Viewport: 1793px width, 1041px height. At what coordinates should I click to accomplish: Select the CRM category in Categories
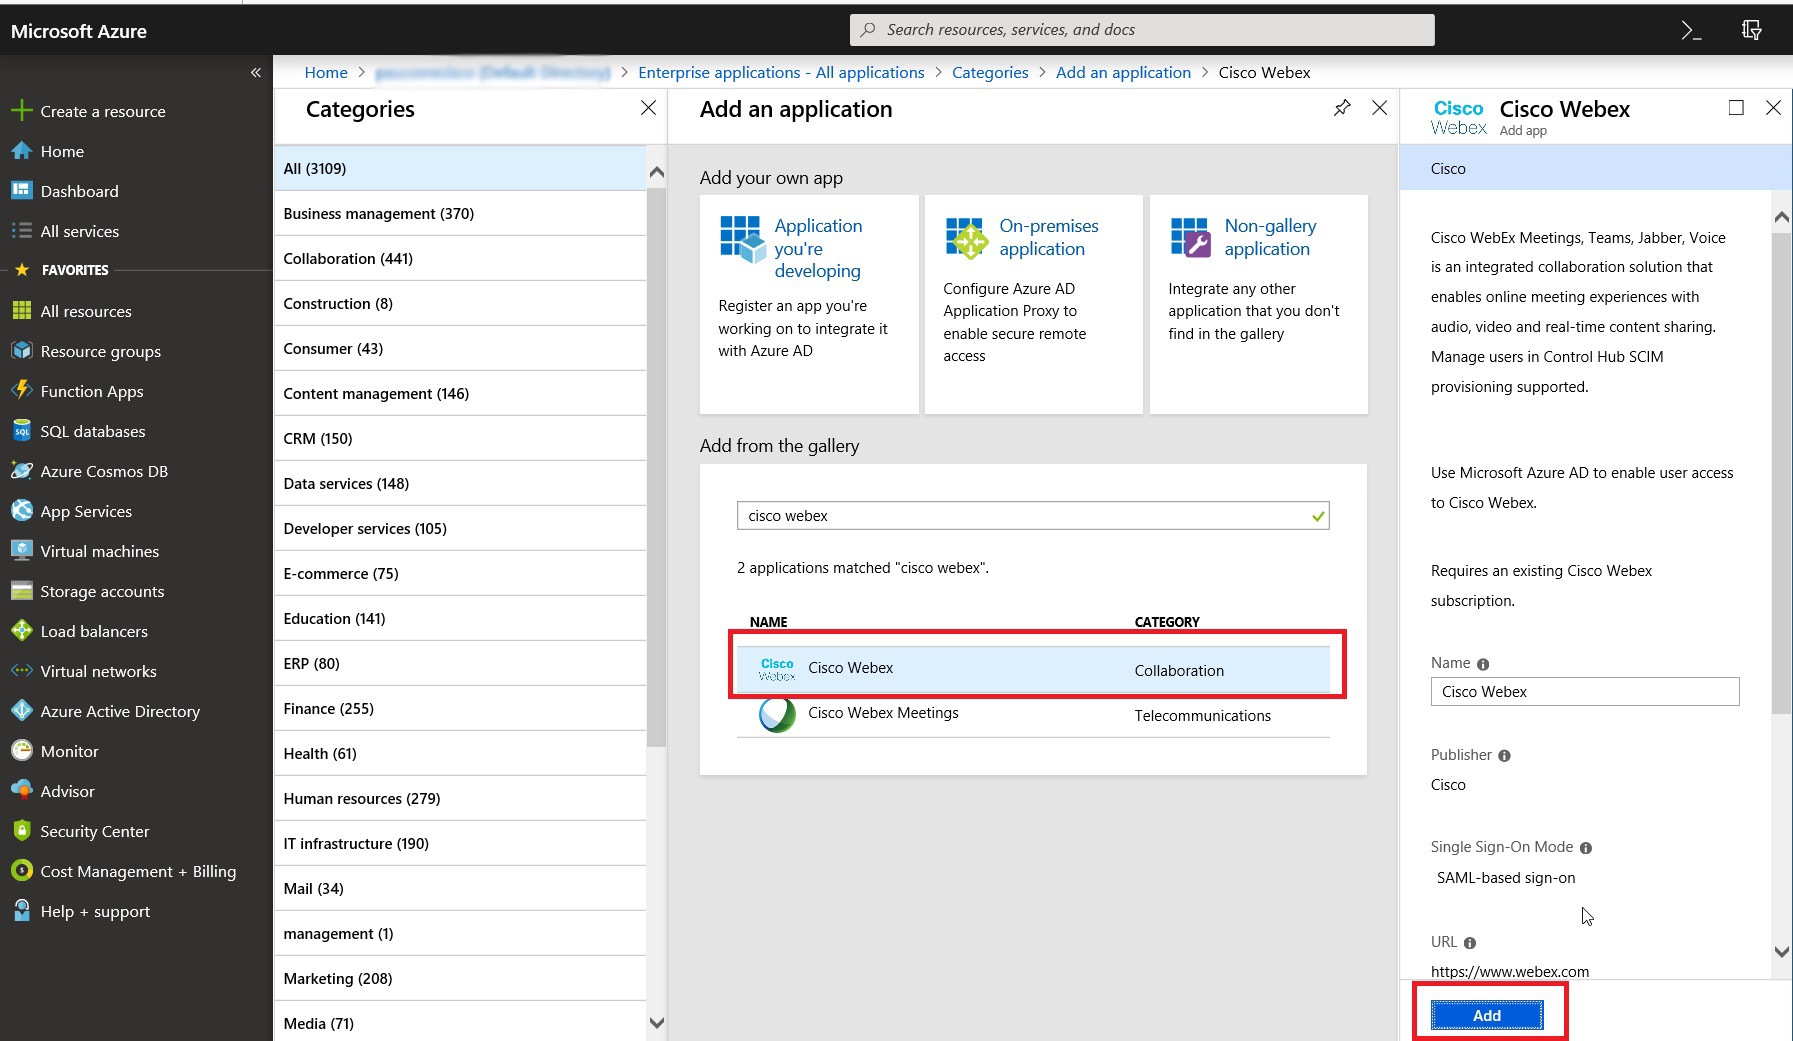pos(318,438)
